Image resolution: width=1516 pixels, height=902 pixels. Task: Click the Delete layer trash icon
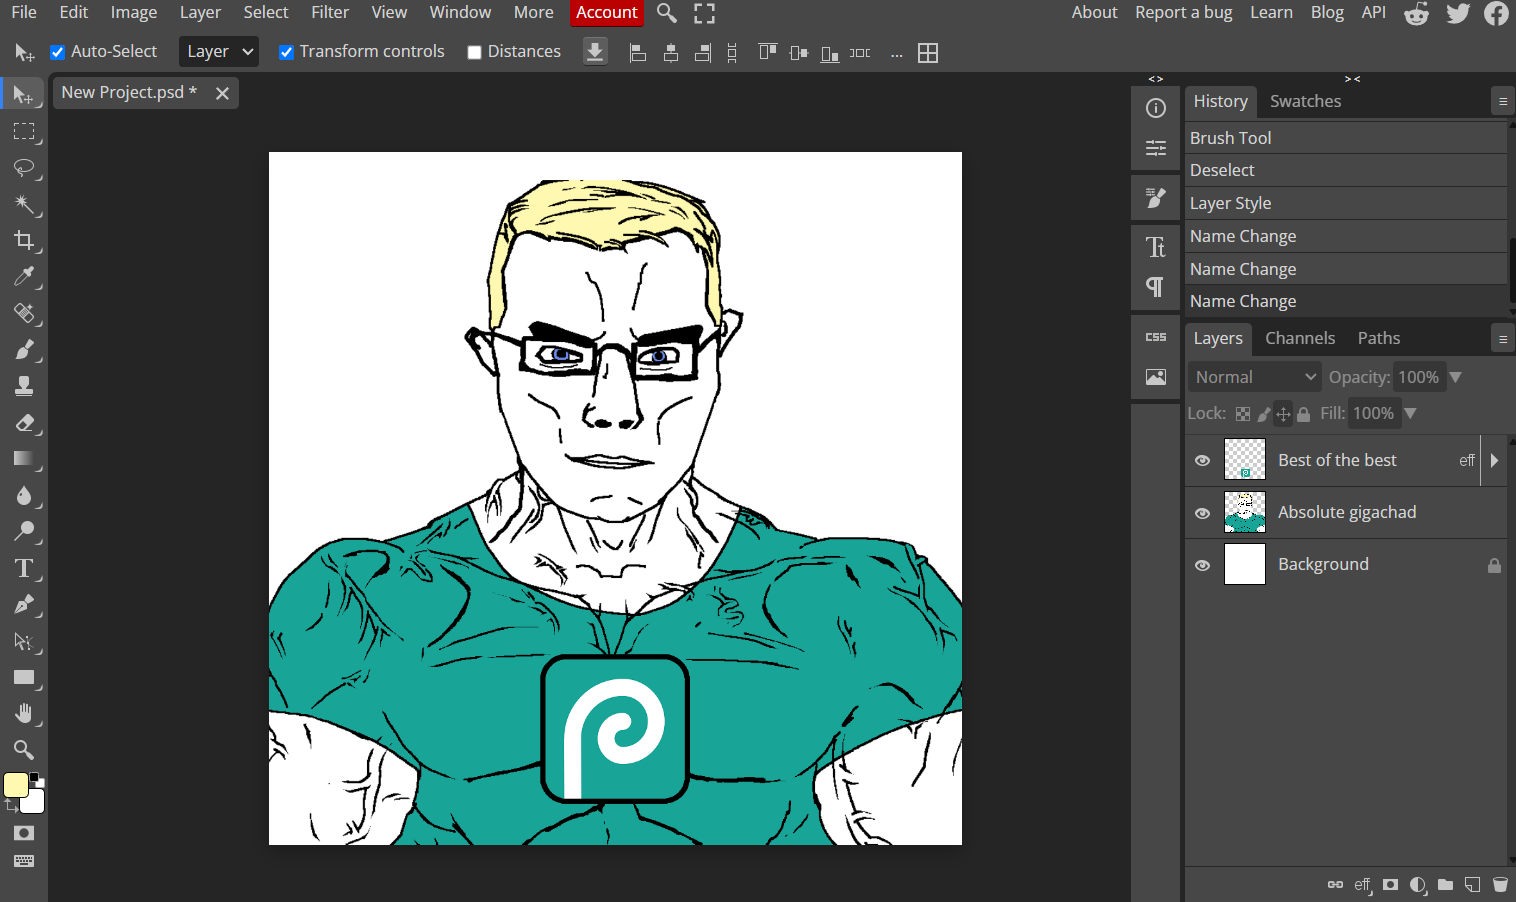tap(1500, 885)
